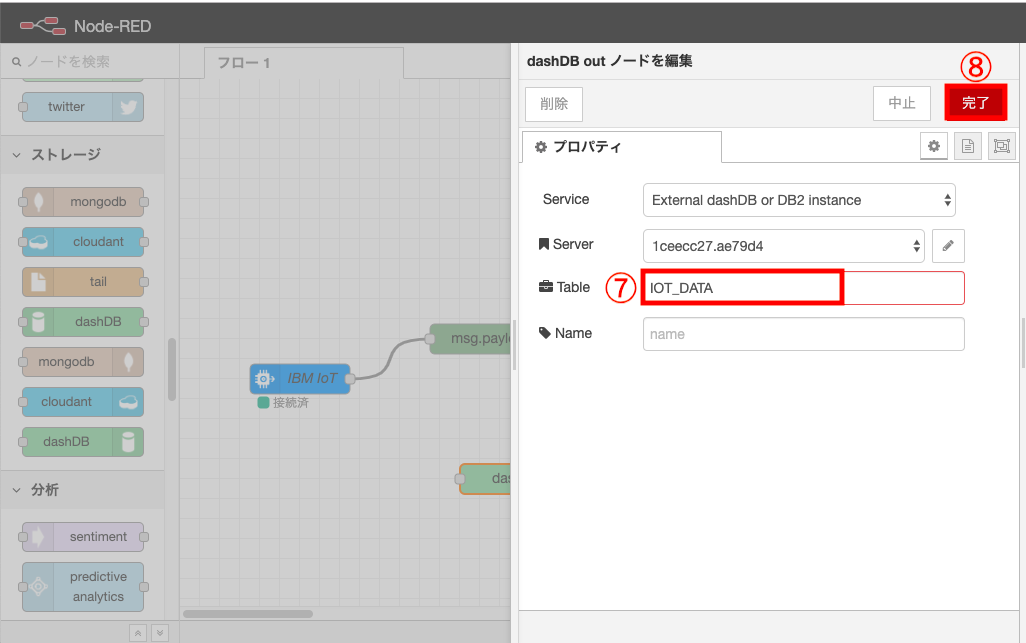Open node settings gear icon tab
Viewport: 1026px width, 643px height.
coord(934,146)
